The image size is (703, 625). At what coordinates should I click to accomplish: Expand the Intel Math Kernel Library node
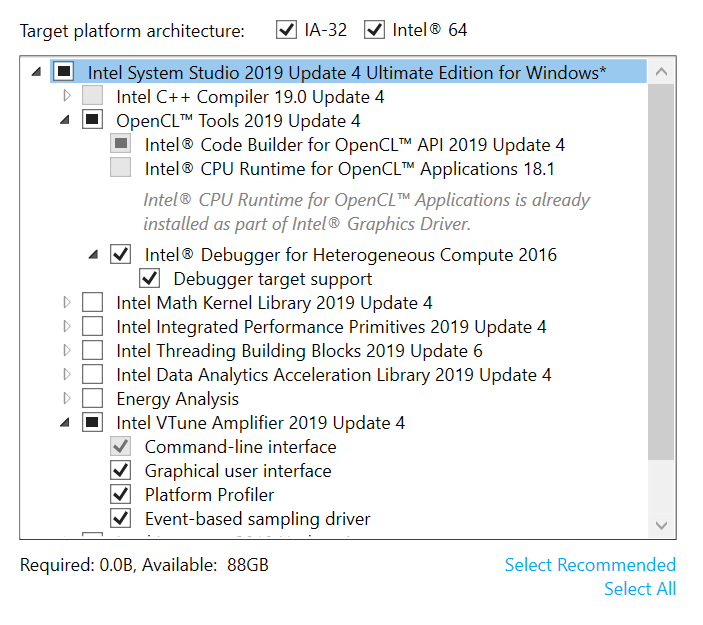pos(67,302)
